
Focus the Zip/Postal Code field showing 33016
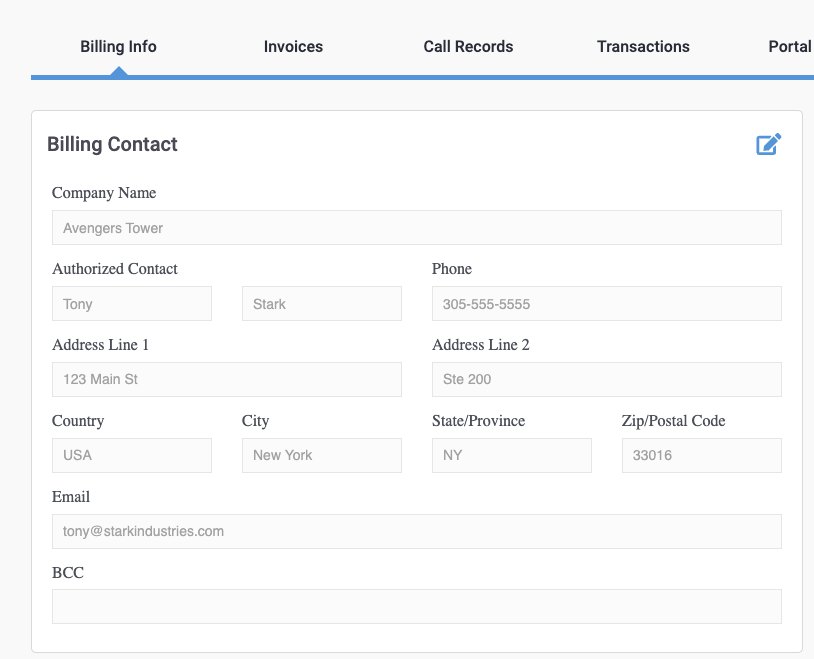[702, 455]
